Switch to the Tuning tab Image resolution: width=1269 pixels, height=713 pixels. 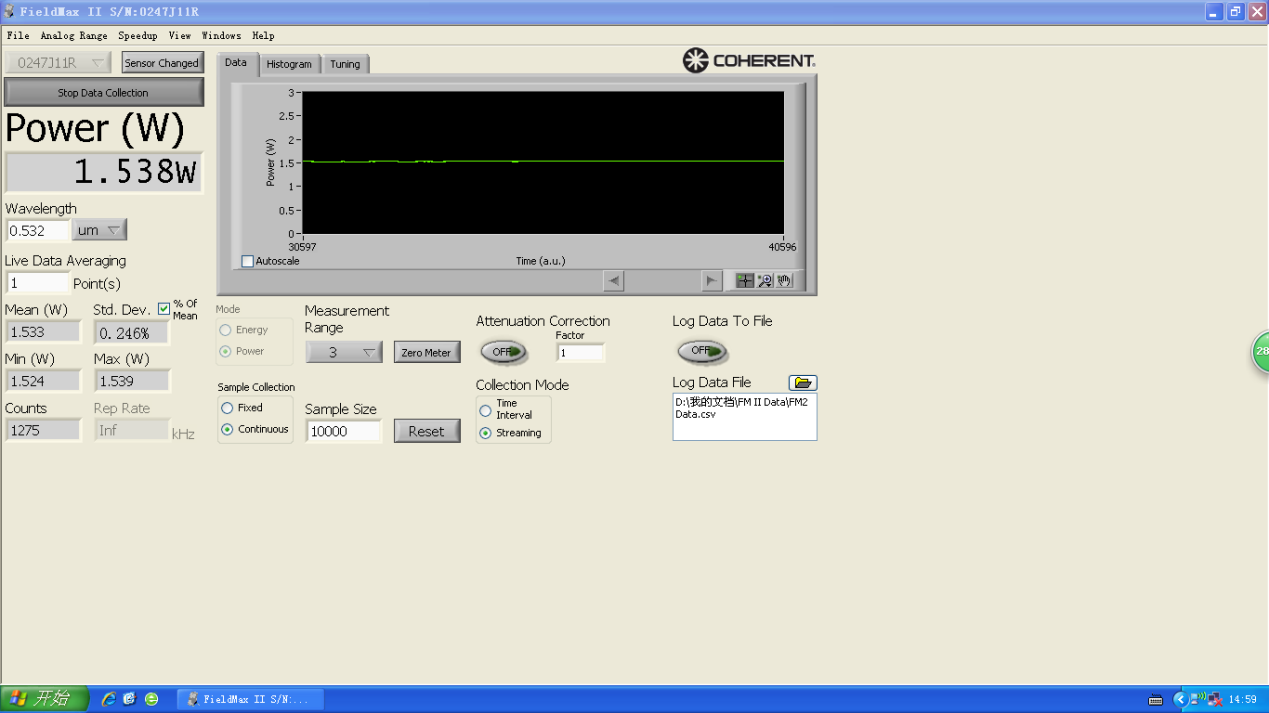coord(345,64)
